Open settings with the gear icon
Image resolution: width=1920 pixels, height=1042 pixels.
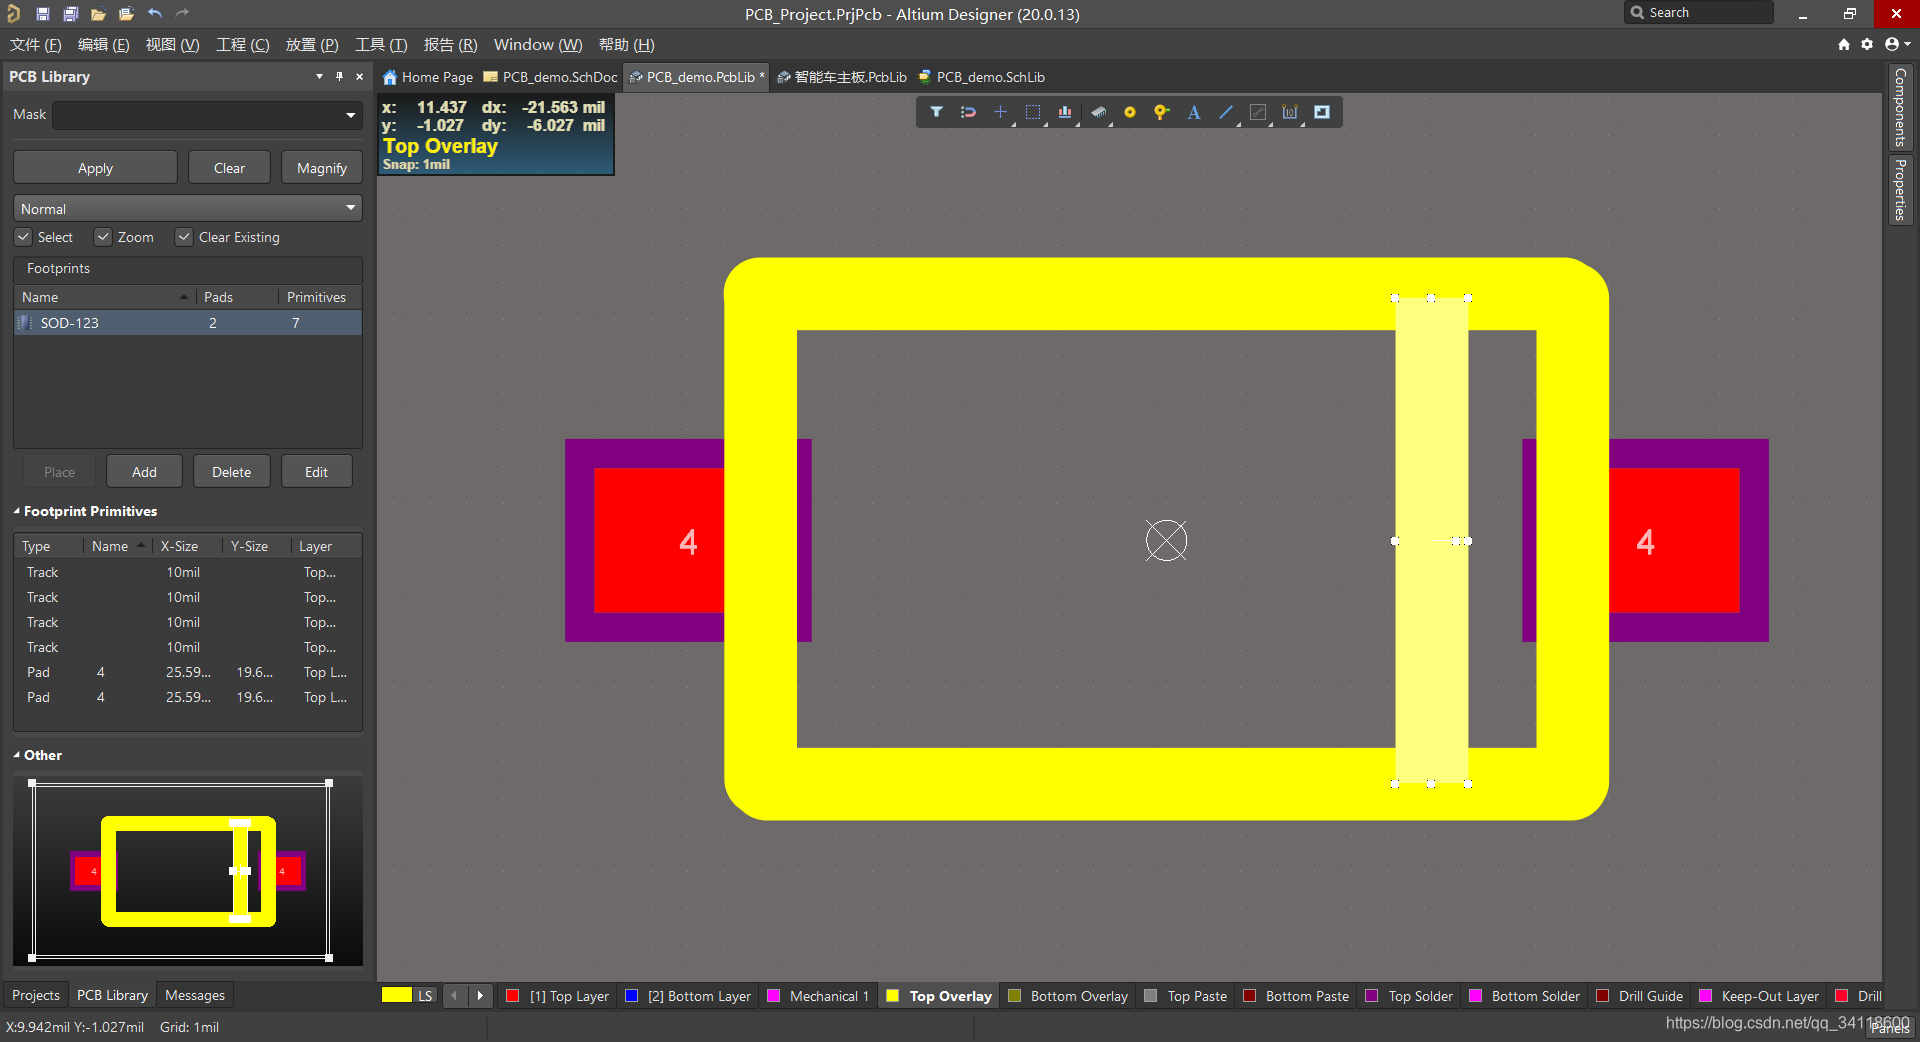click(1867, 44)
